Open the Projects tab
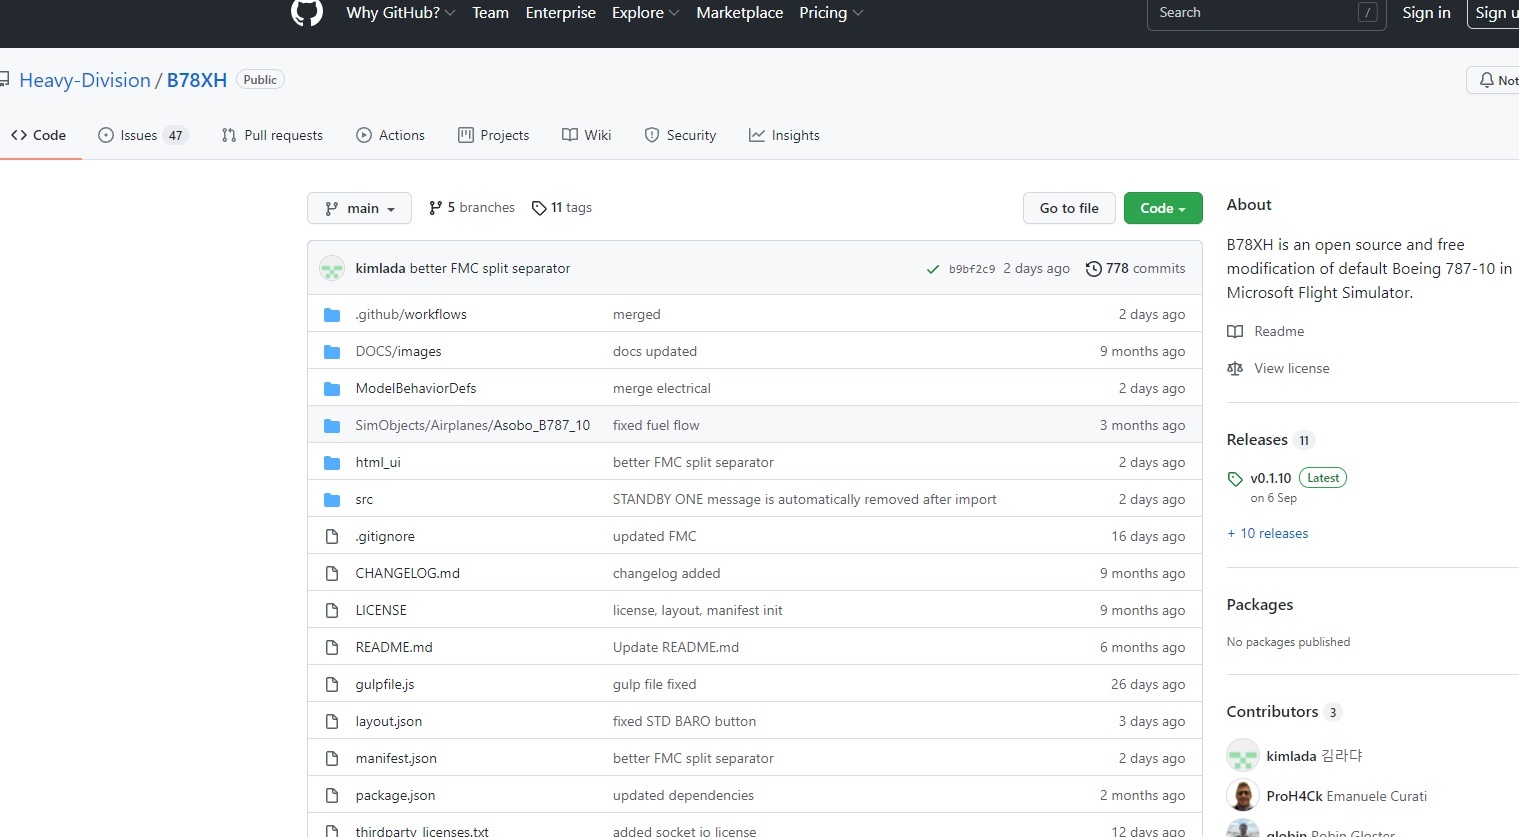 (493, 135)
